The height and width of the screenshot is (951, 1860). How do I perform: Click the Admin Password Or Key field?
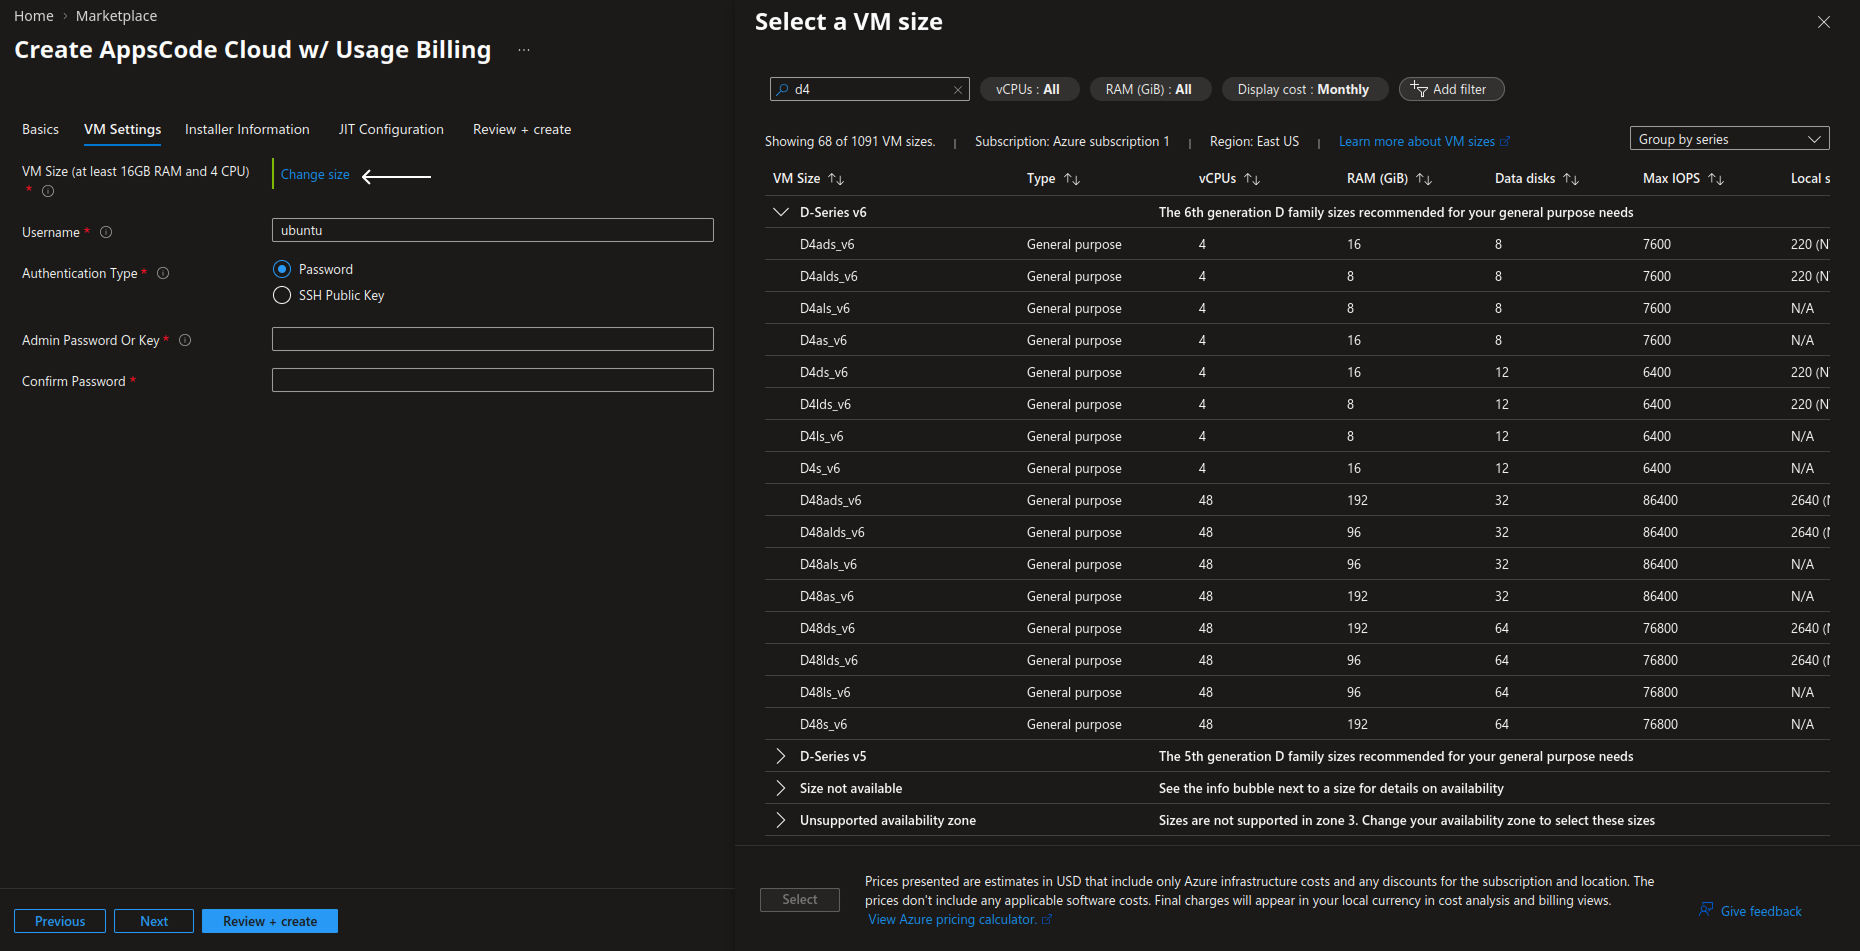tap(492, 339)
